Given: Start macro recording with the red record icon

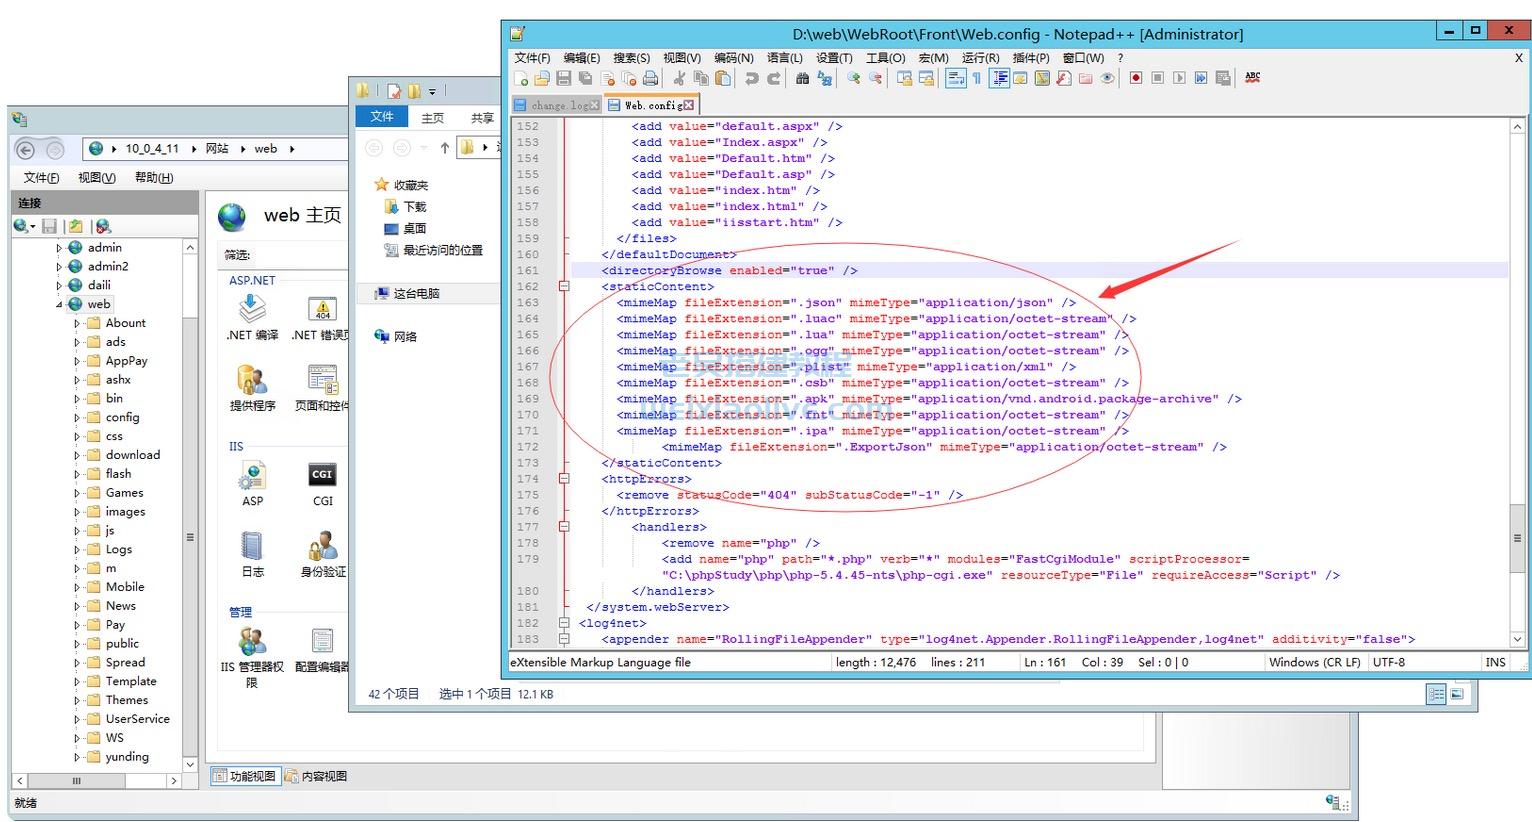Looking at the screenshot, I should 1136,78.
